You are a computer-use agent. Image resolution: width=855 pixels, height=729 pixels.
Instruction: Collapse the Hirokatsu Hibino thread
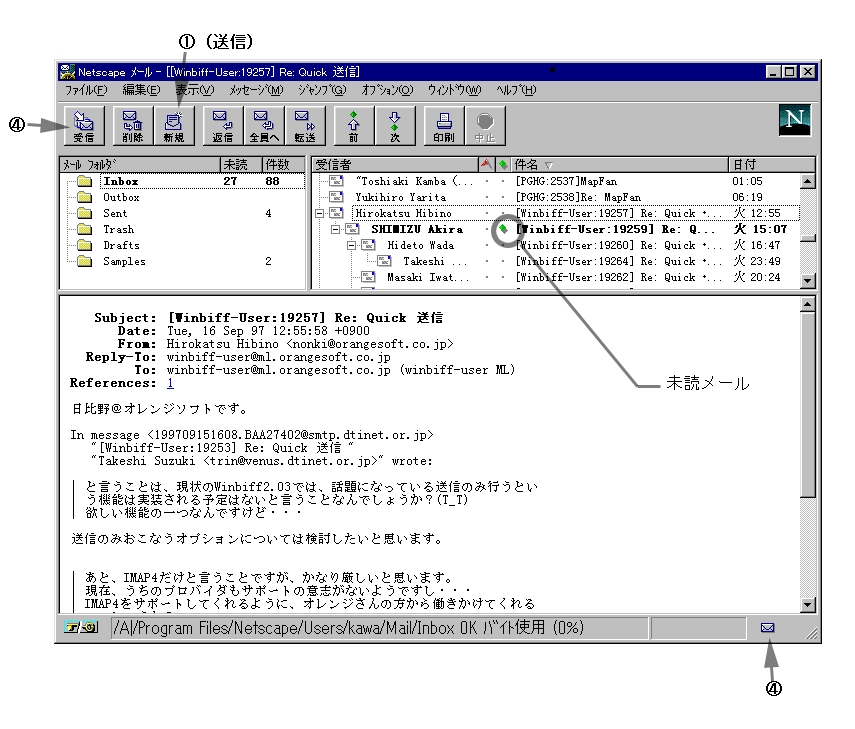point(320,213)
